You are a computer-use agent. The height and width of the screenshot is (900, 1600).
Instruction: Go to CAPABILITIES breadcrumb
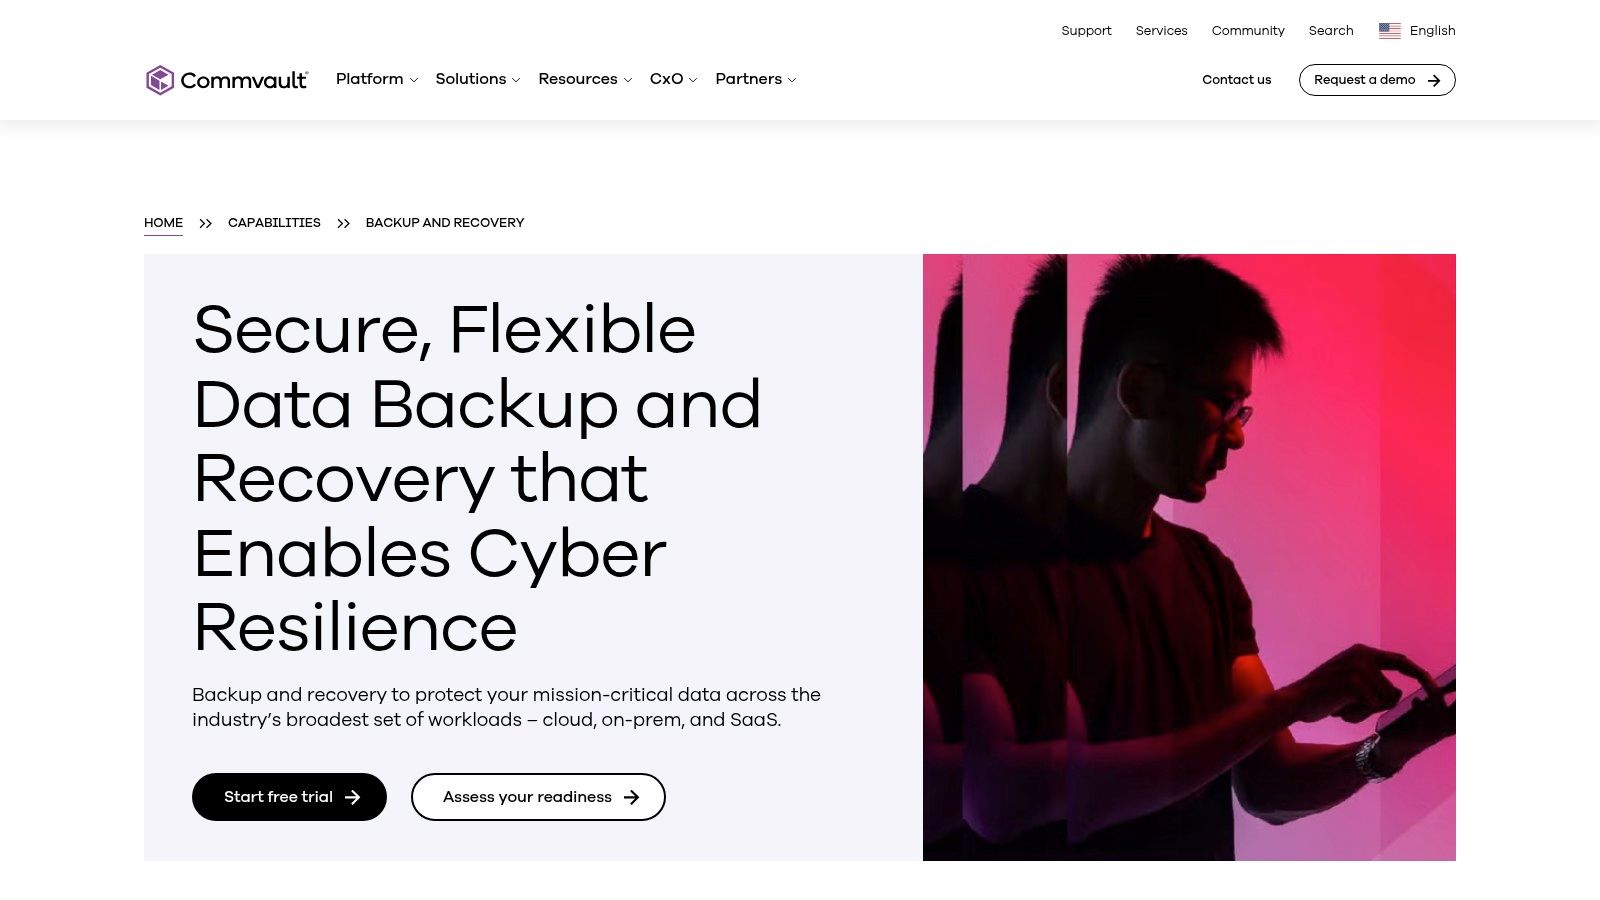pos(274,223)
